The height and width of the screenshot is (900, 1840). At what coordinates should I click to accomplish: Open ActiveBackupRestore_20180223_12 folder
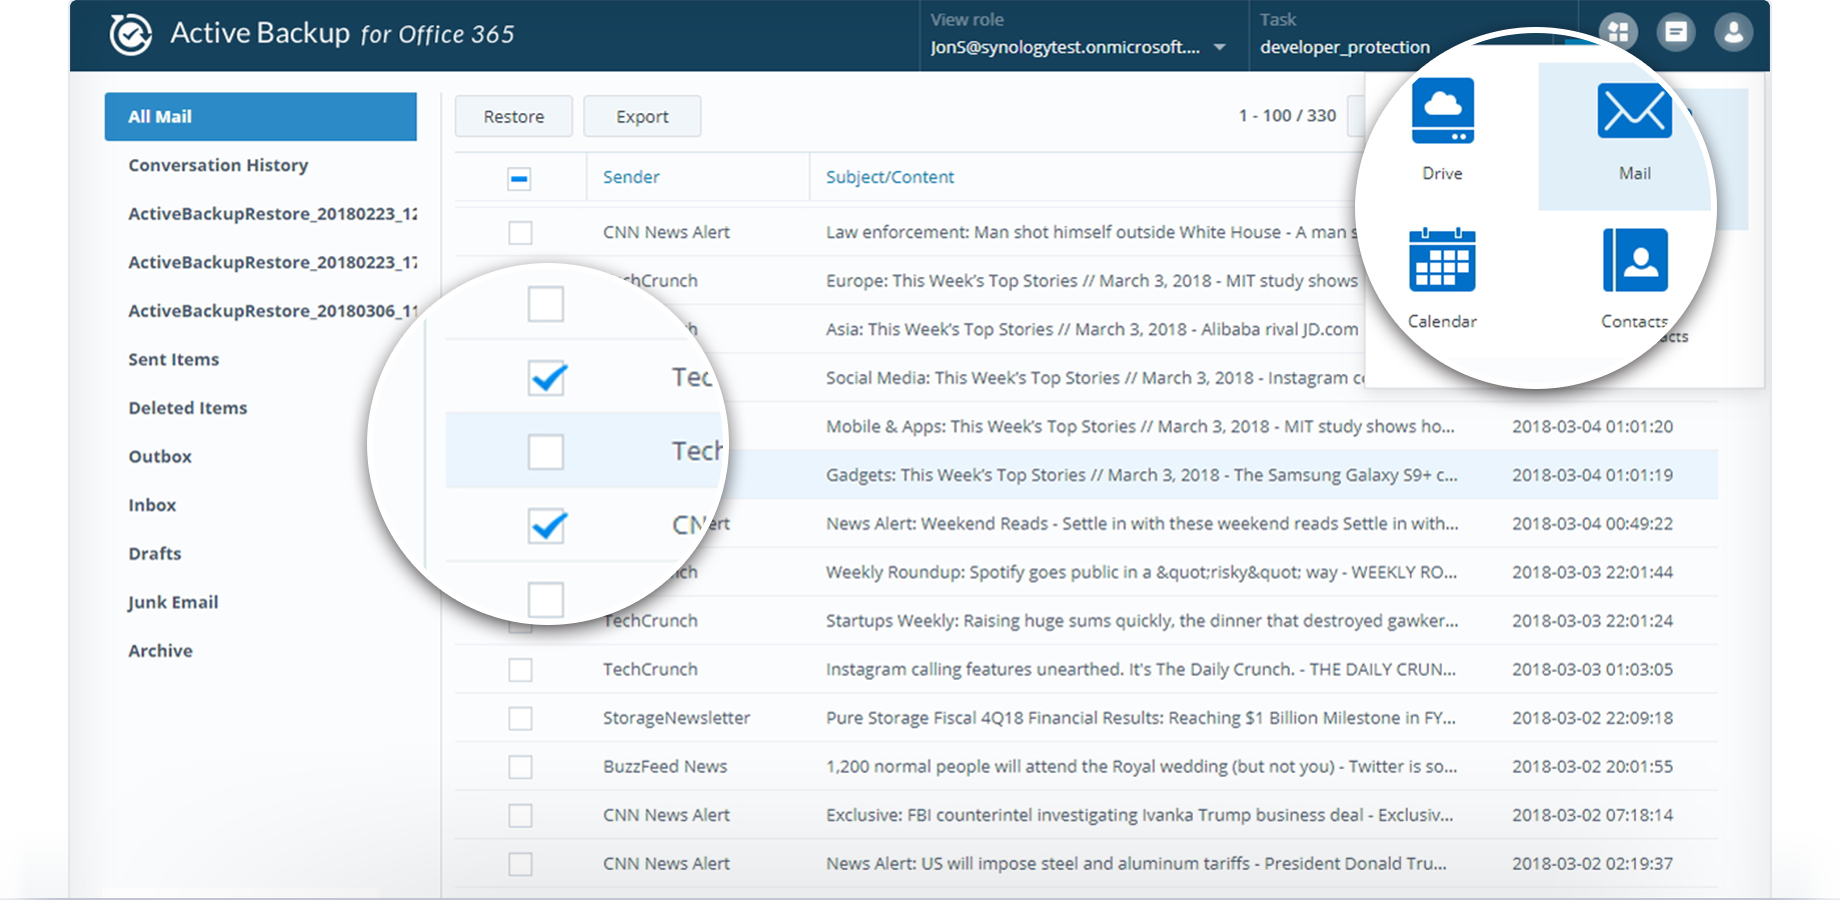(x=273, y=214)
